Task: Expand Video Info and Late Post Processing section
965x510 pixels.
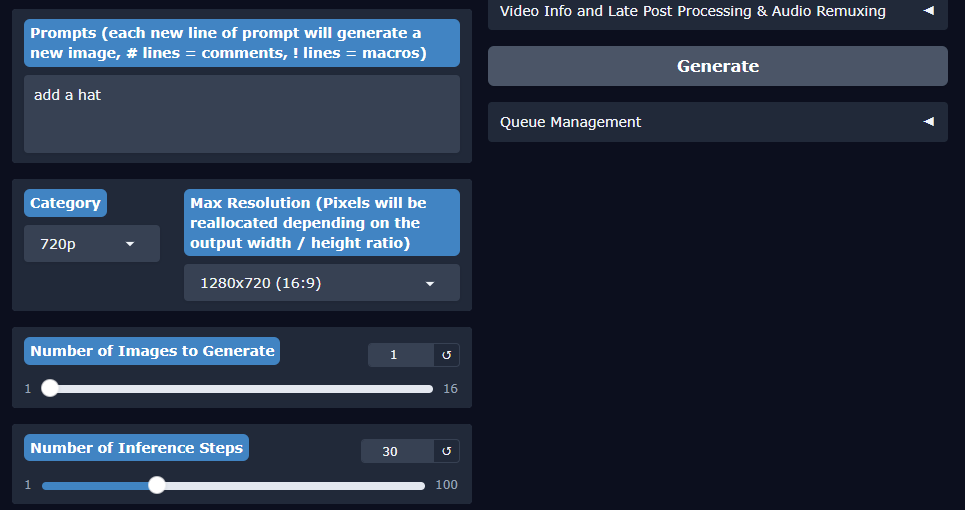Action: click(x=692, y=12)
